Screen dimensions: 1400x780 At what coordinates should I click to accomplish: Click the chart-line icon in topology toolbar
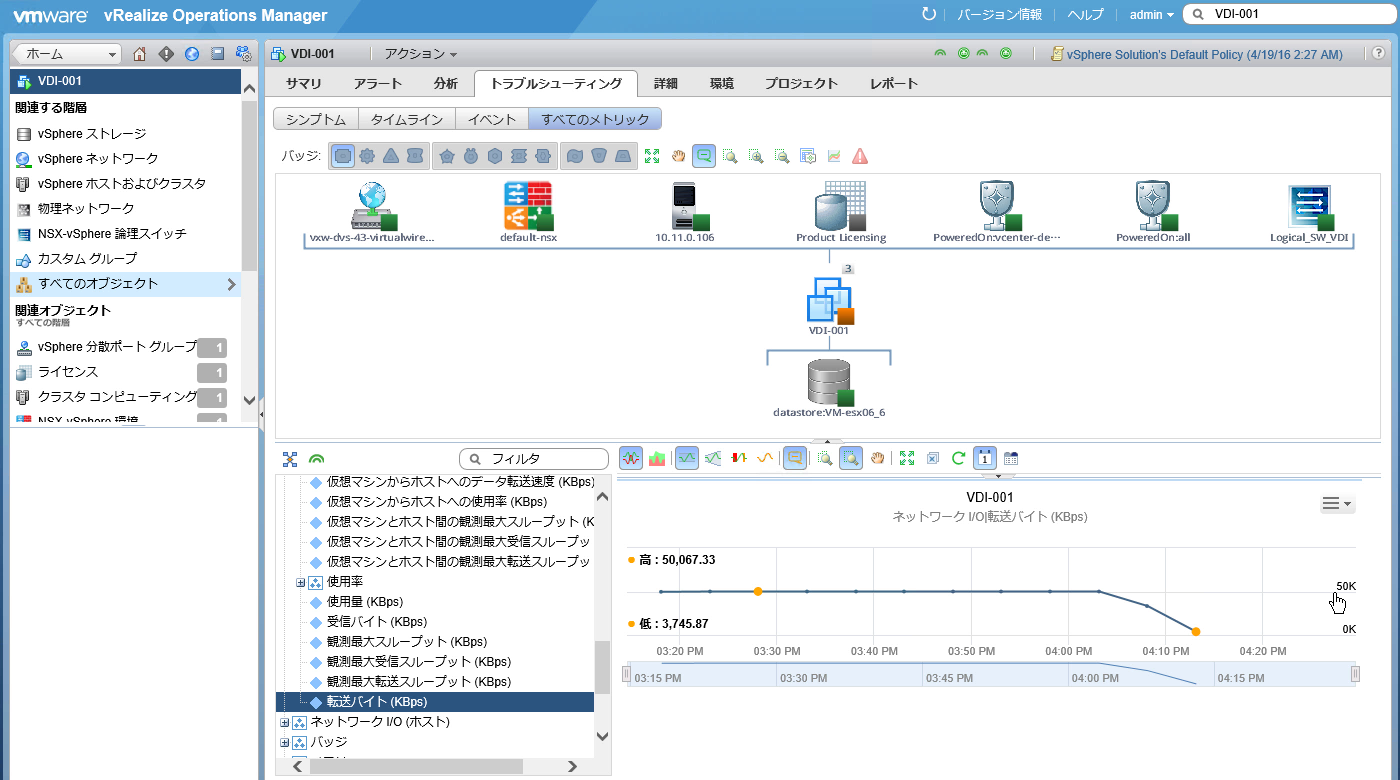point(834,156)
